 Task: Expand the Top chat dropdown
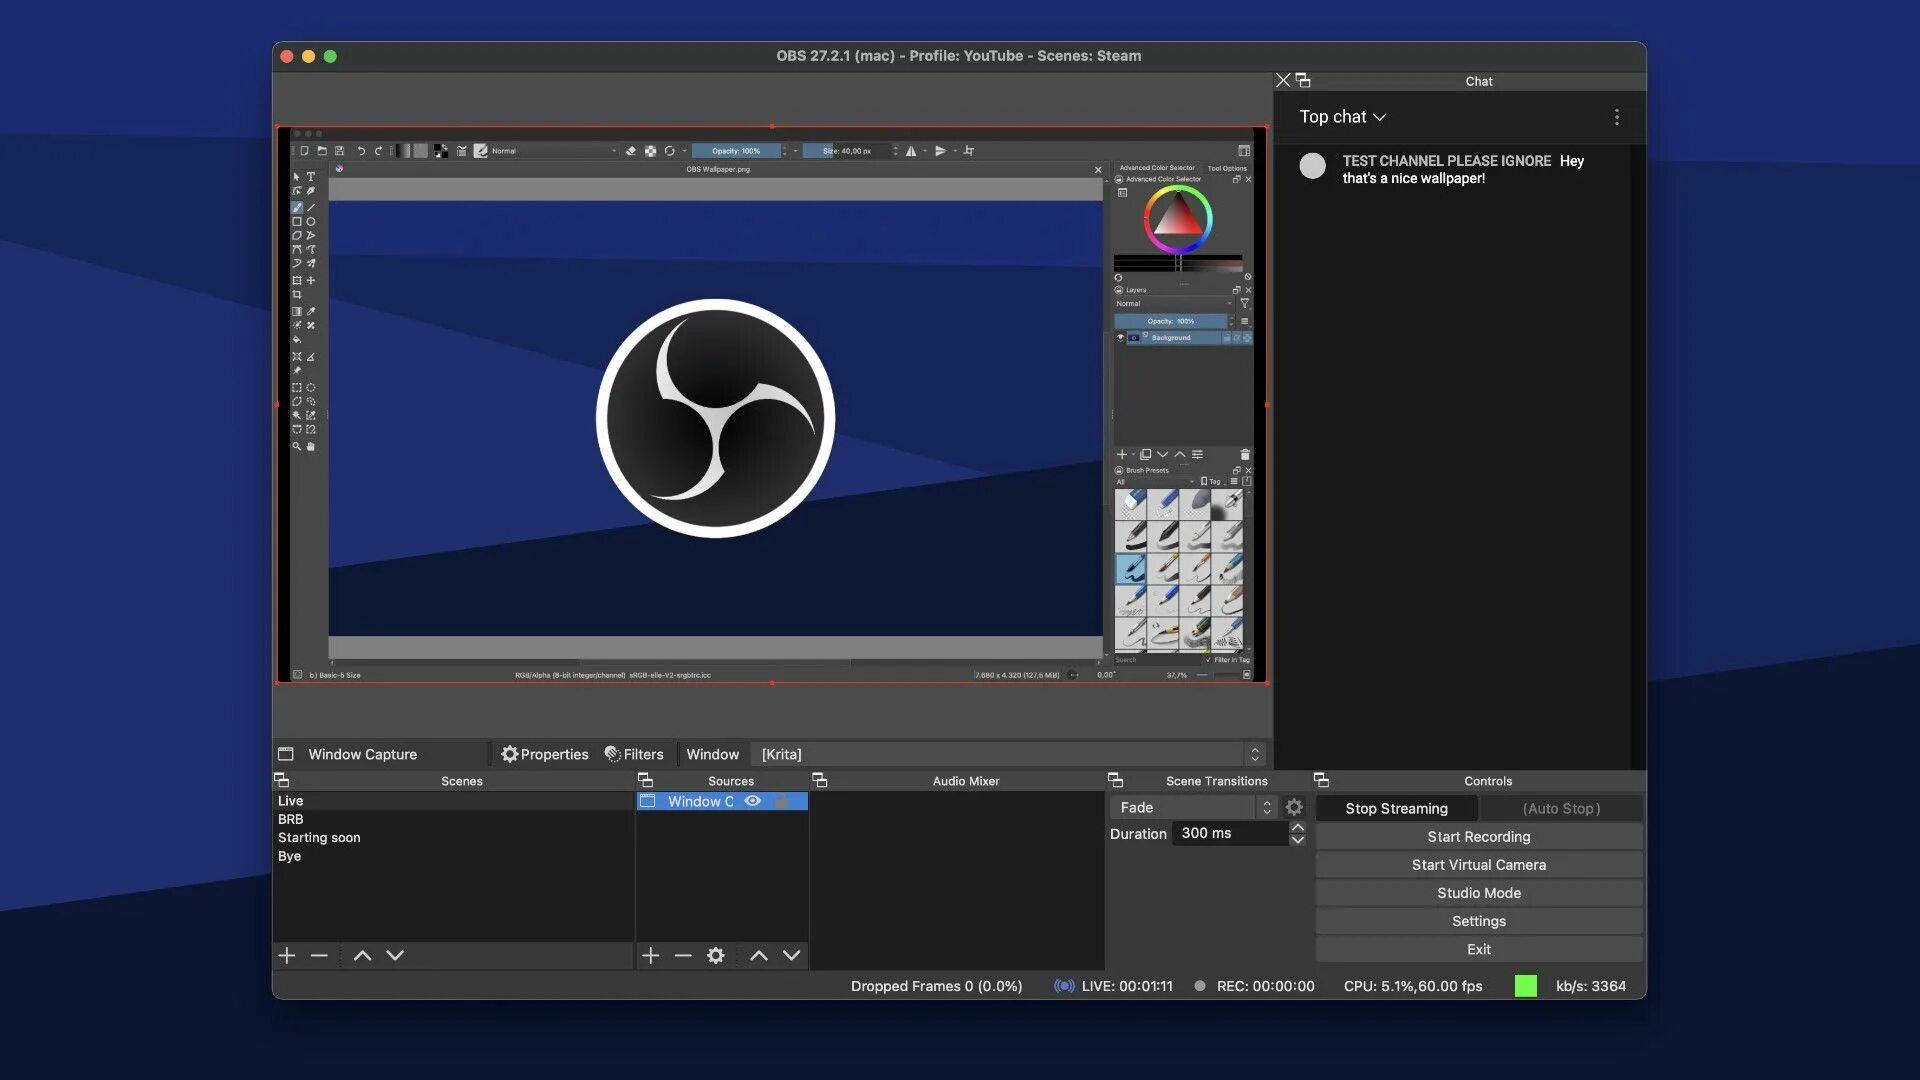click(1342, 117)
